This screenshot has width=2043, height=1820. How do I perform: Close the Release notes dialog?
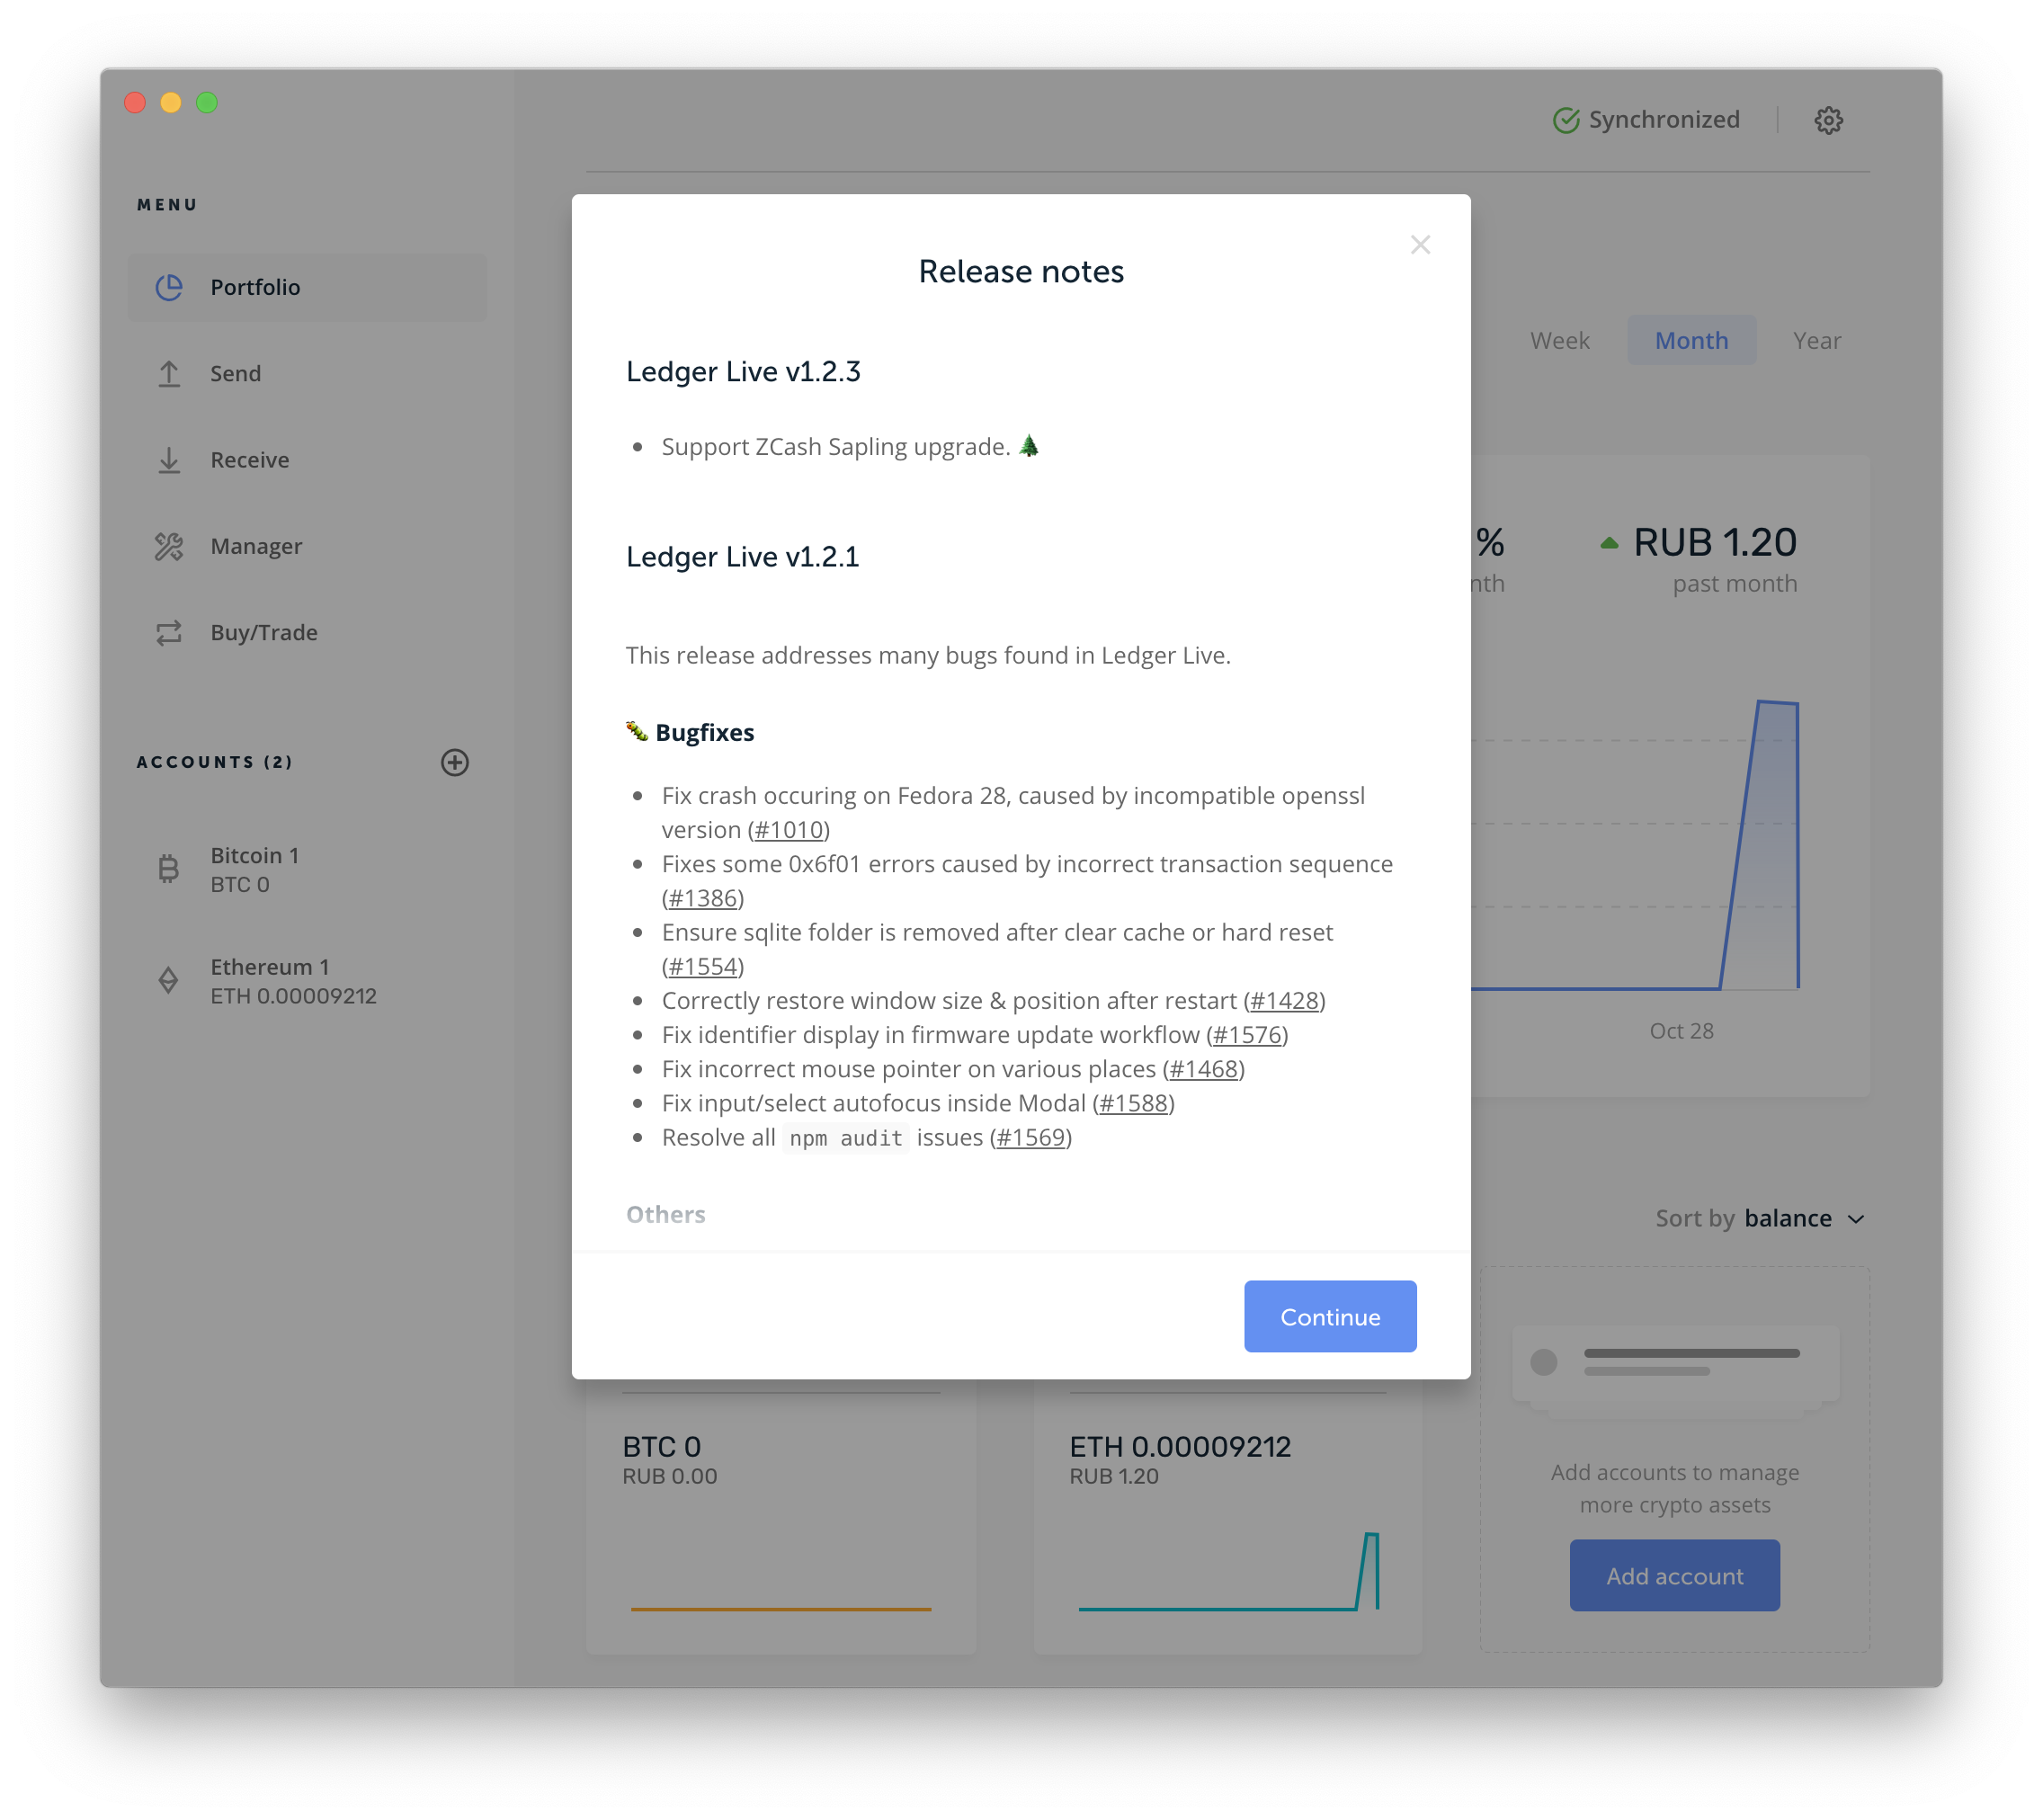pos(1420,245)
